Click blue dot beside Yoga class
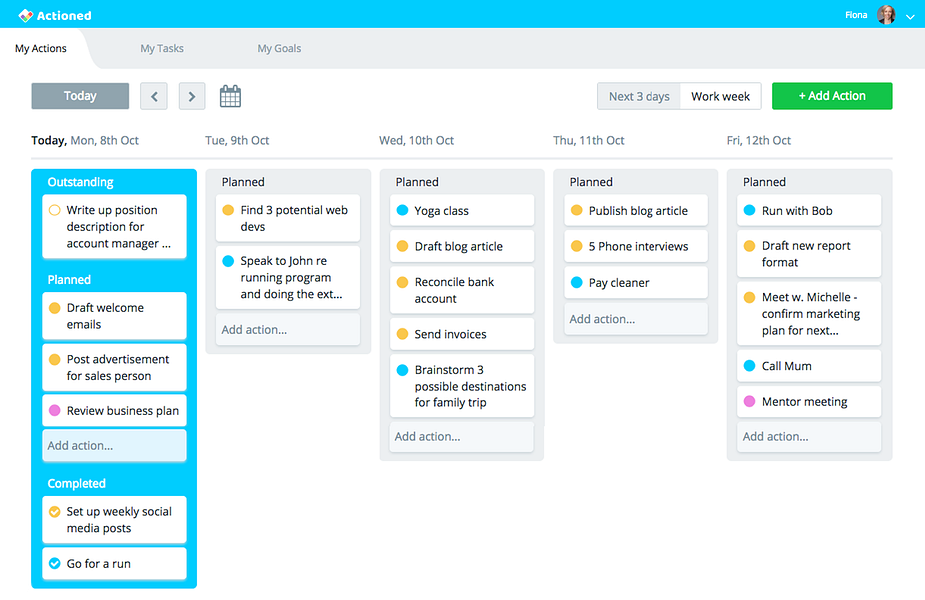The width and height of the screenshot is (925, 600). tap(402, 211)
